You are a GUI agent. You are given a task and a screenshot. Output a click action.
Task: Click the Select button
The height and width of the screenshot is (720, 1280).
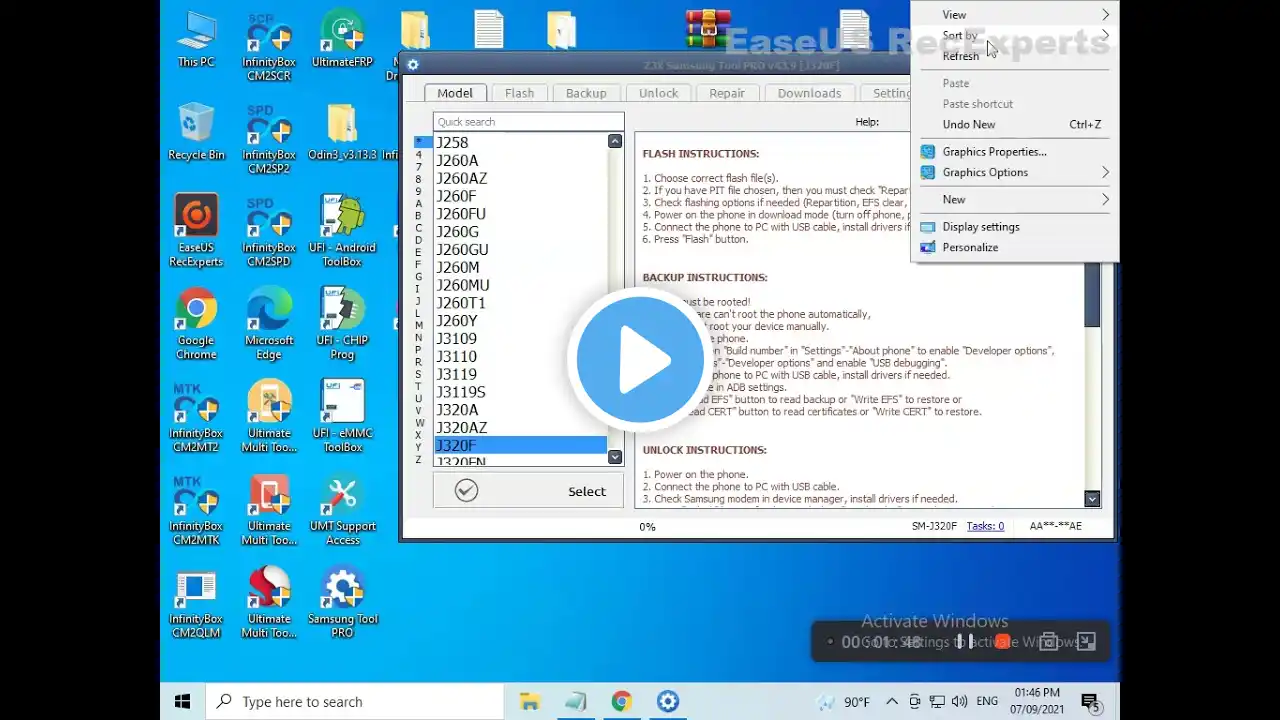[528, 491]
